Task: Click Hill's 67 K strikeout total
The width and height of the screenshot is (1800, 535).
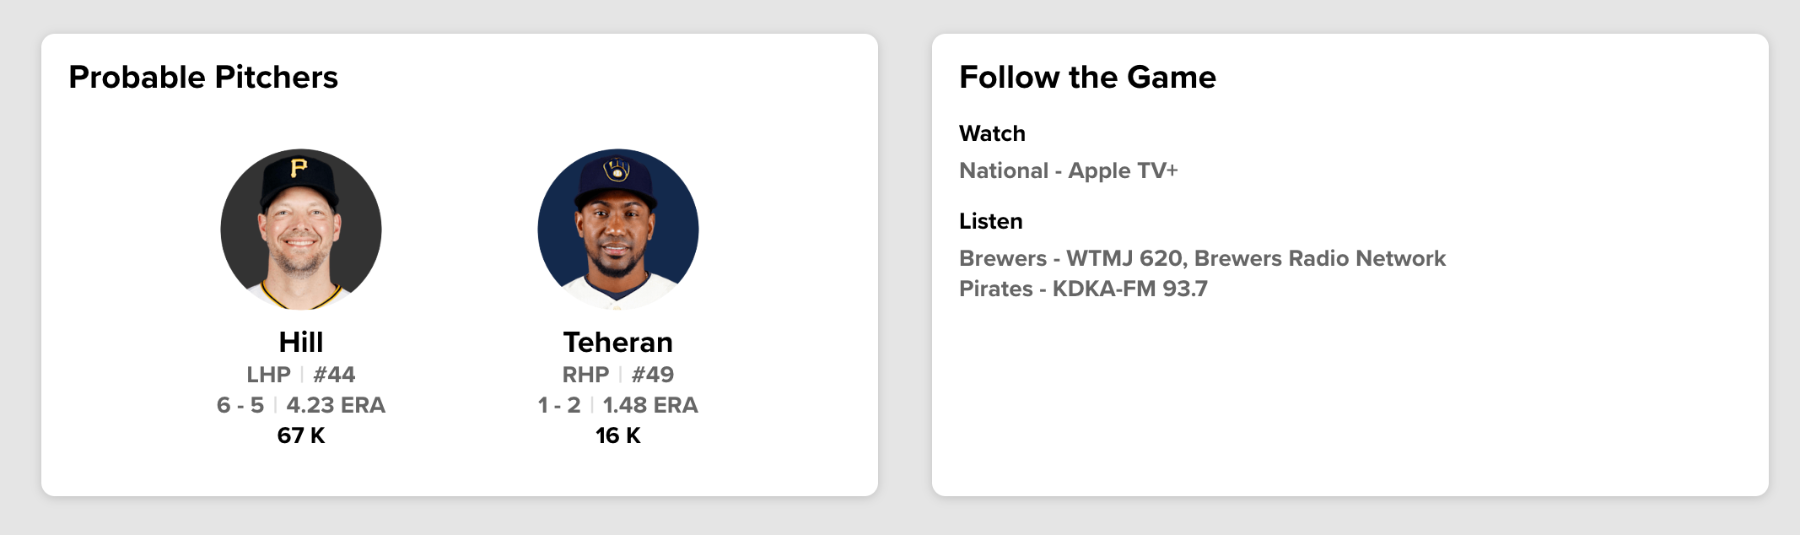Action: click(301, 436)
